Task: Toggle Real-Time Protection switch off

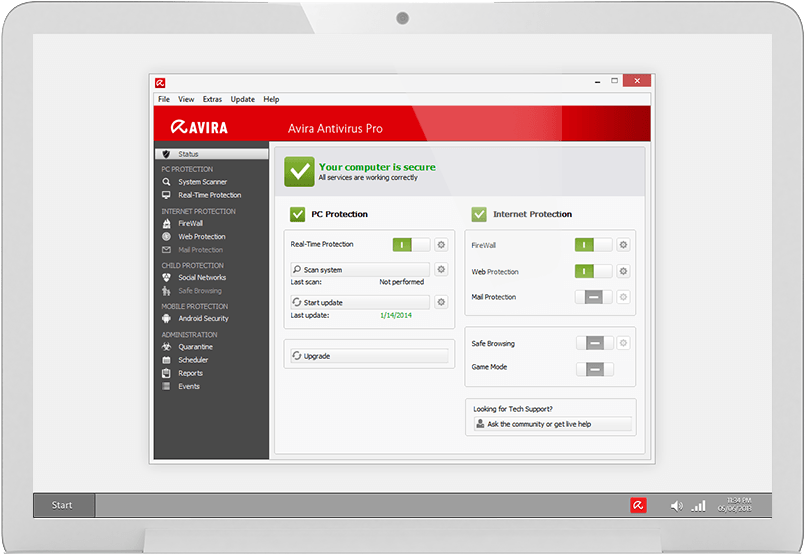Action: click(411, 244)
